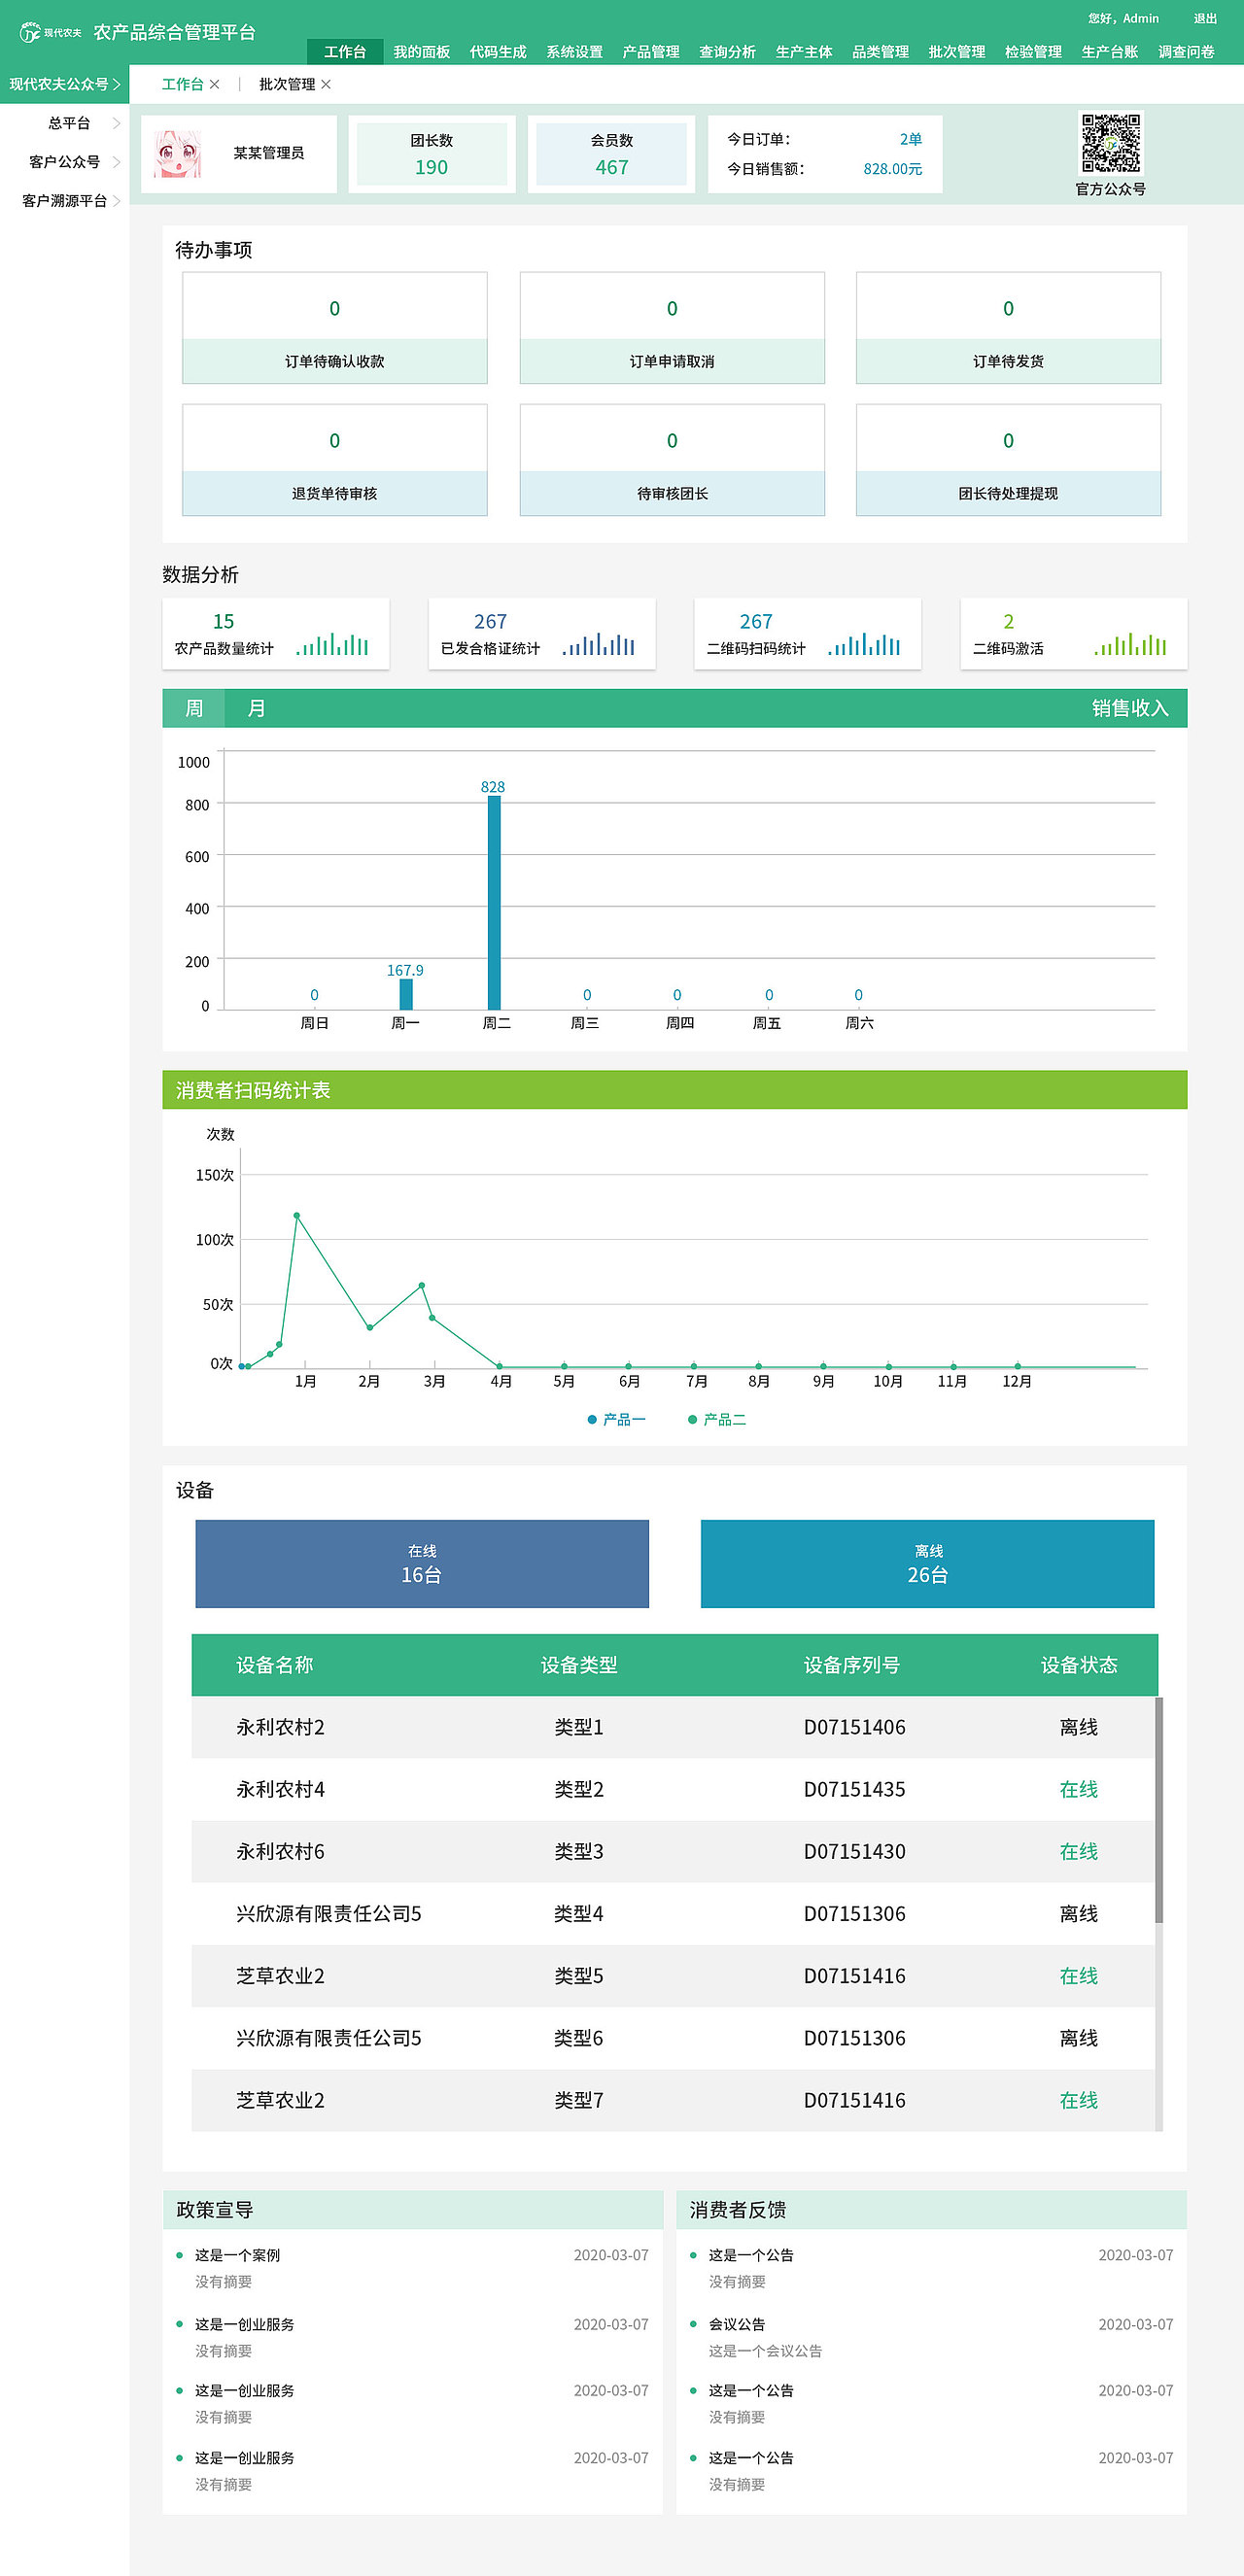The image size is (1244, 2576).
Task: Open 品类管理 menu item
Action: click(880, 52)
